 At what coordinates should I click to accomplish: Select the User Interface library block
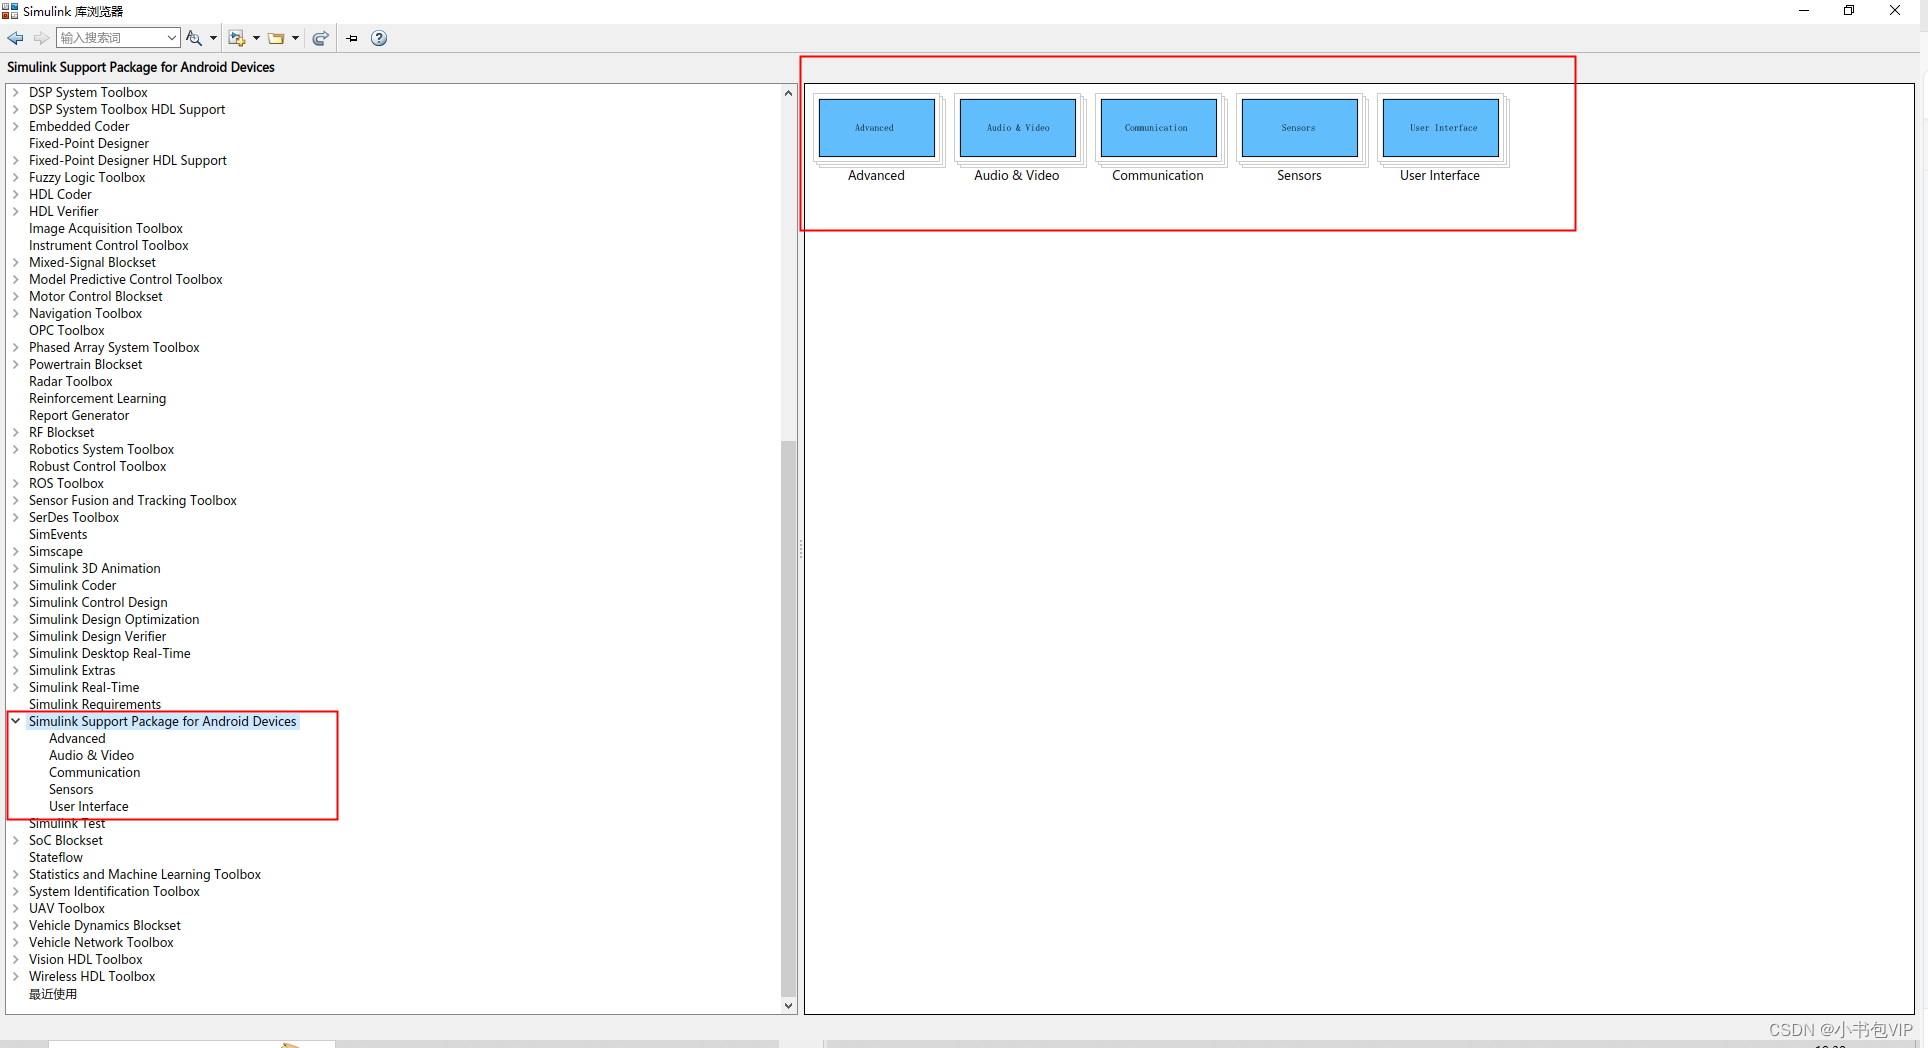(1440, 128)
